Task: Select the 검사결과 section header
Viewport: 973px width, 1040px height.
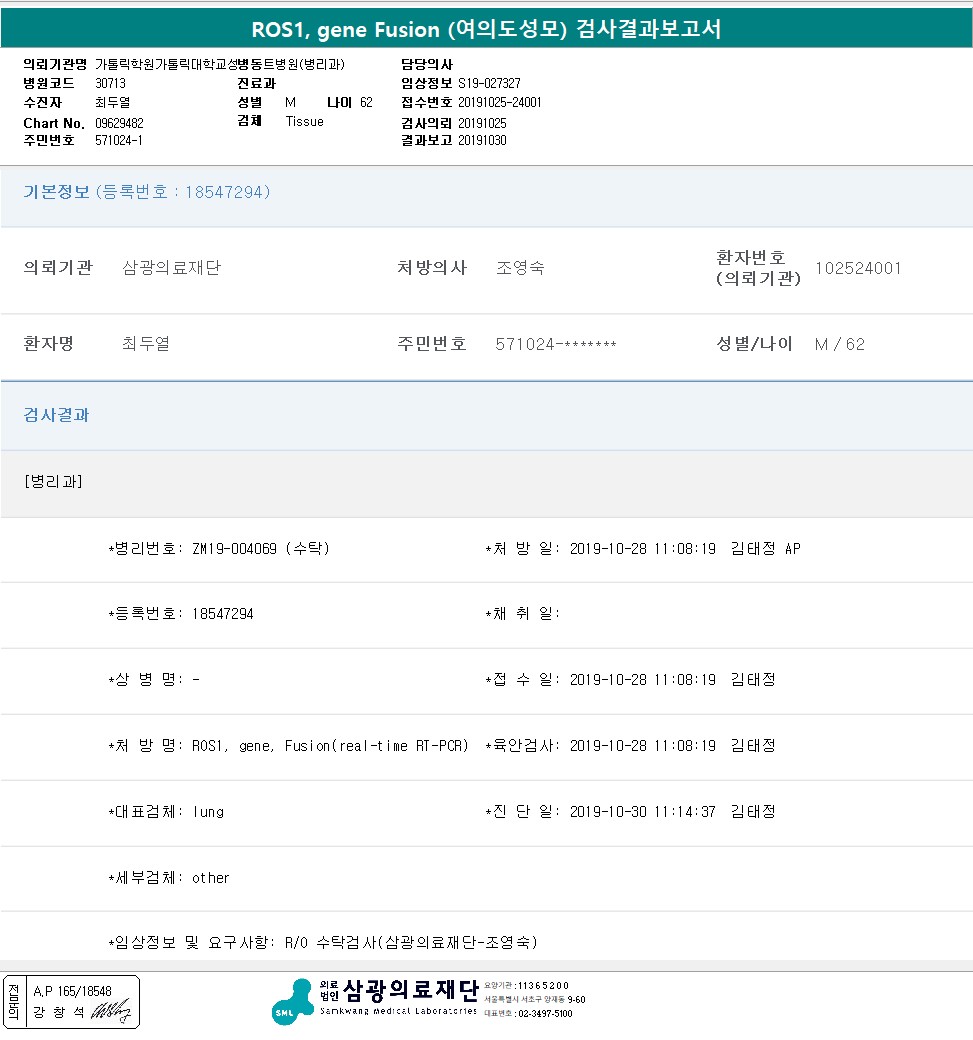Action: pos(57,415)
